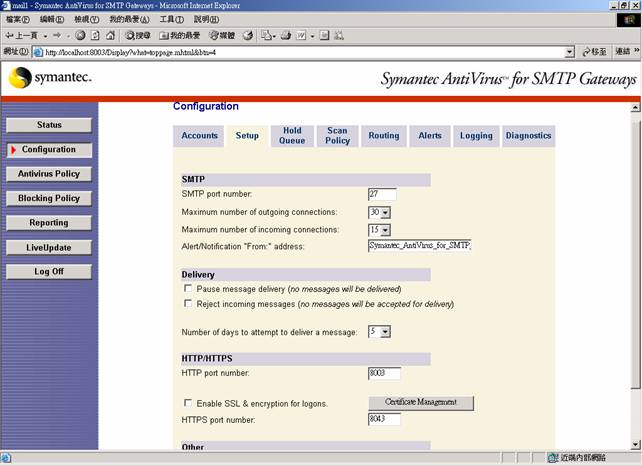Open the 搜尋 search toolbar button
Screen dimensions: 642x466
point(138,36)
